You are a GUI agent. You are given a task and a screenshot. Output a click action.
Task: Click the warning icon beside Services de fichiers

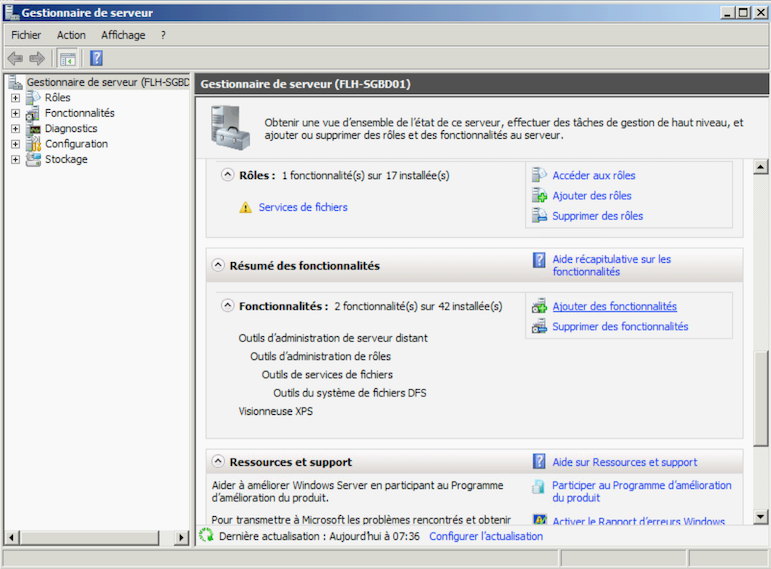[x=245, y=208]
